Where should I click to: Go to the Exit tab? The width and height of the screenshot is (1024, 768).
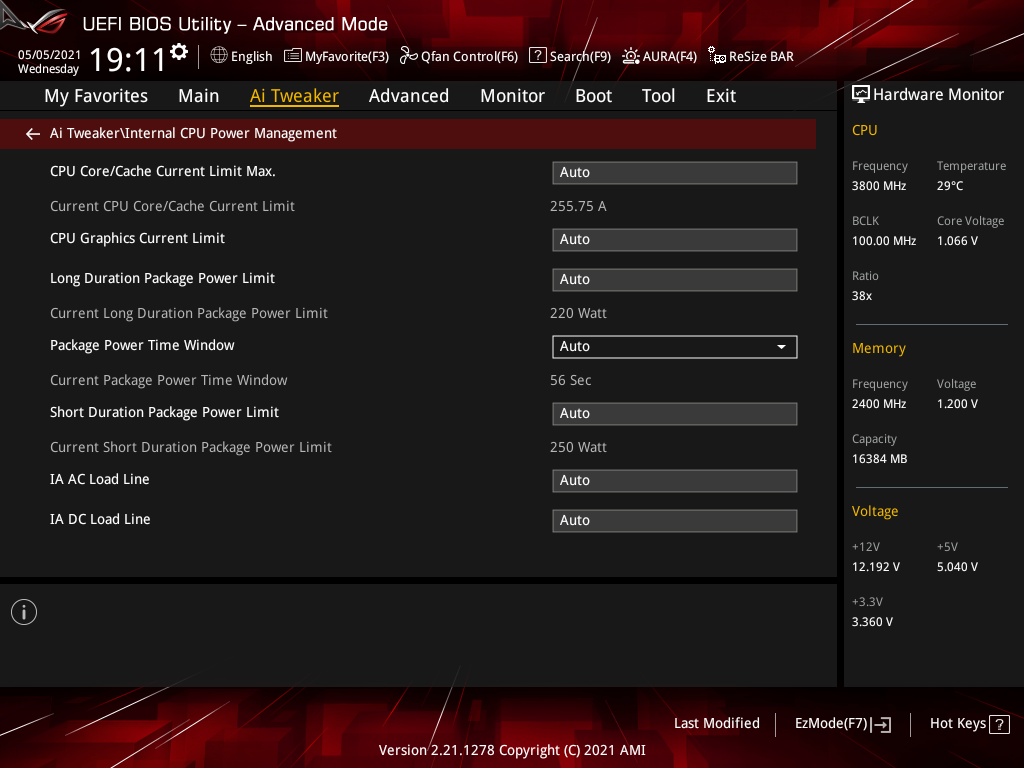[721, 96]
